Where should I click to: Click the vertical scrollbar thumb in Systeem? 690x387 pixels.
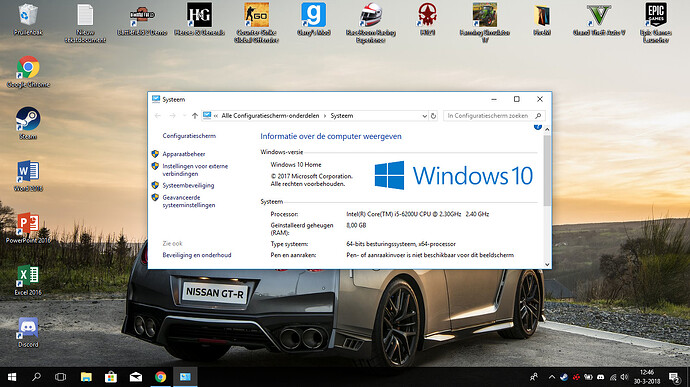547,170
